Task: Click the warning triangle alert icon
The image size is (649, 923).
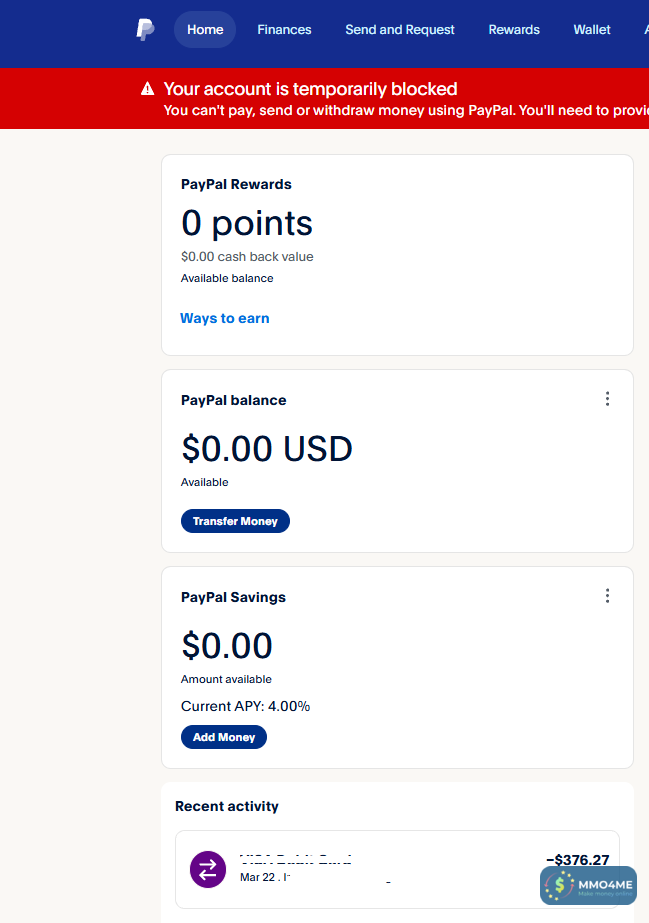Action: [x=148, y=89]
